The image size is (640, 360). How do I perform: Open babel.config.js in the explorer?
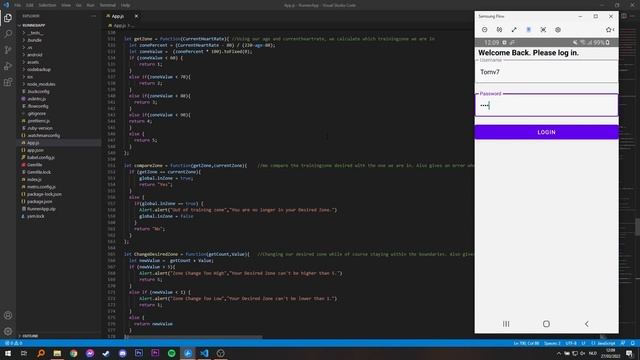tap(41, 158)
